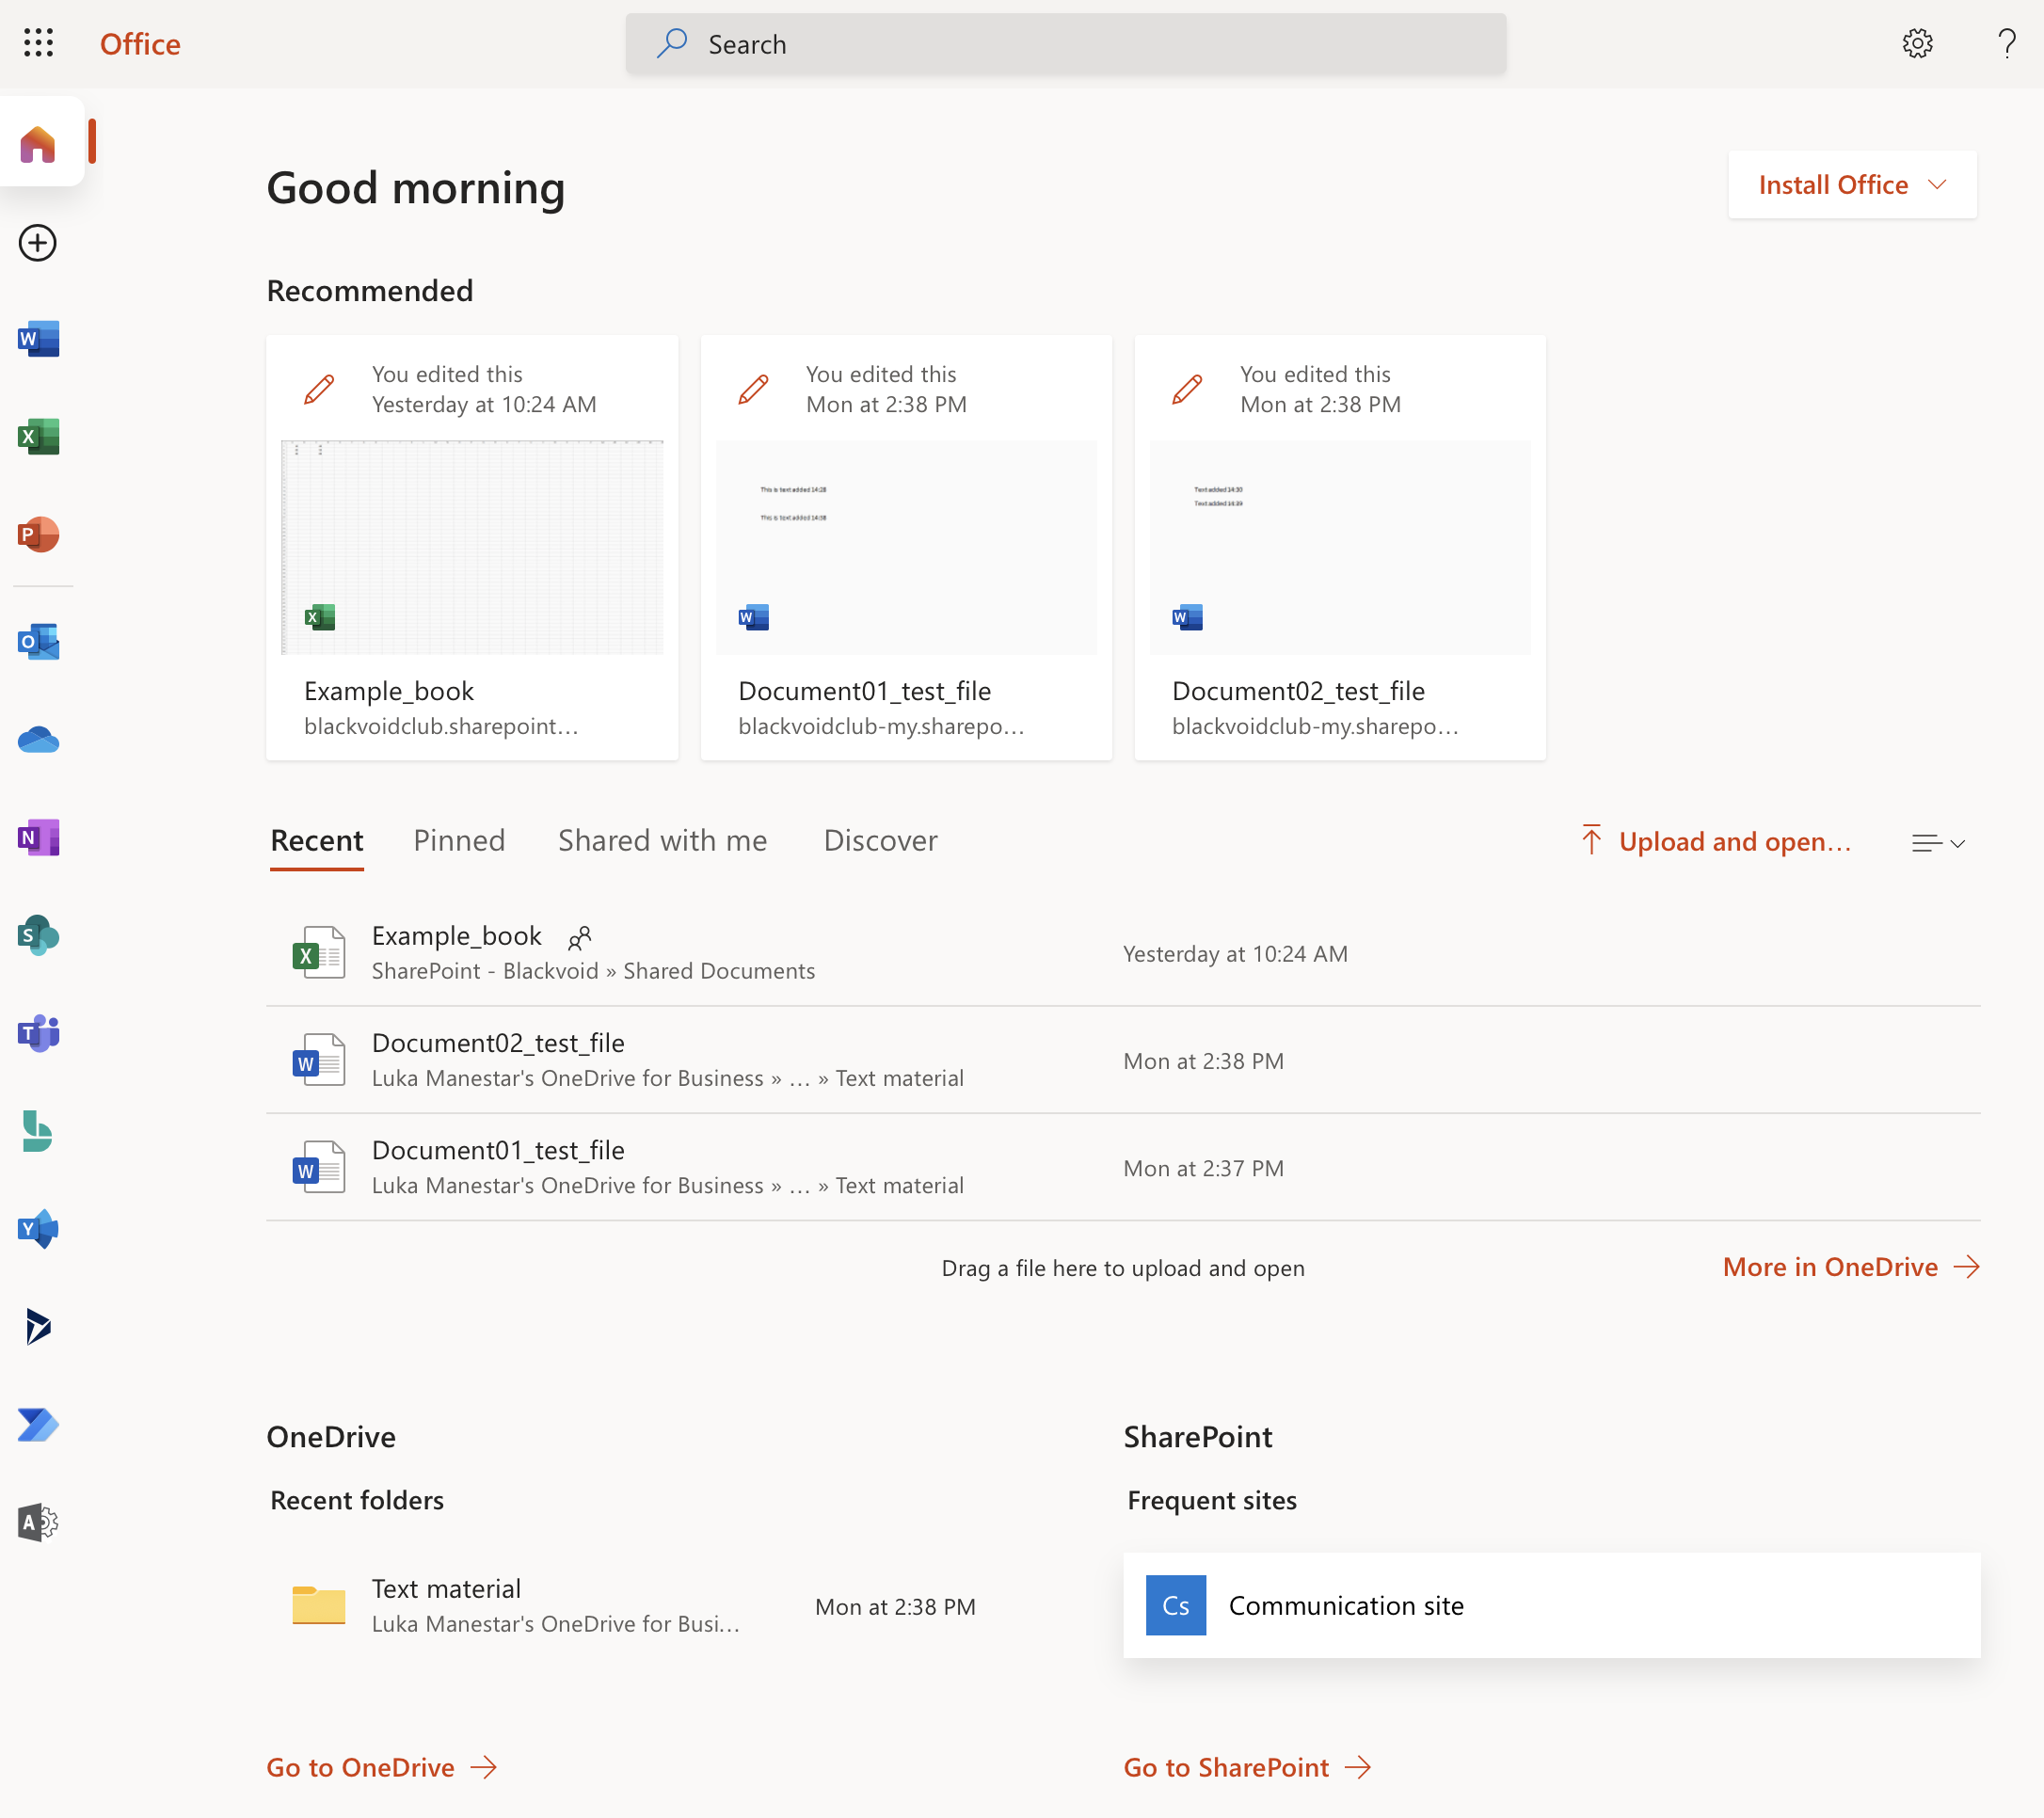Click Word file icon for Document01_test_file row

[319, 1167]
